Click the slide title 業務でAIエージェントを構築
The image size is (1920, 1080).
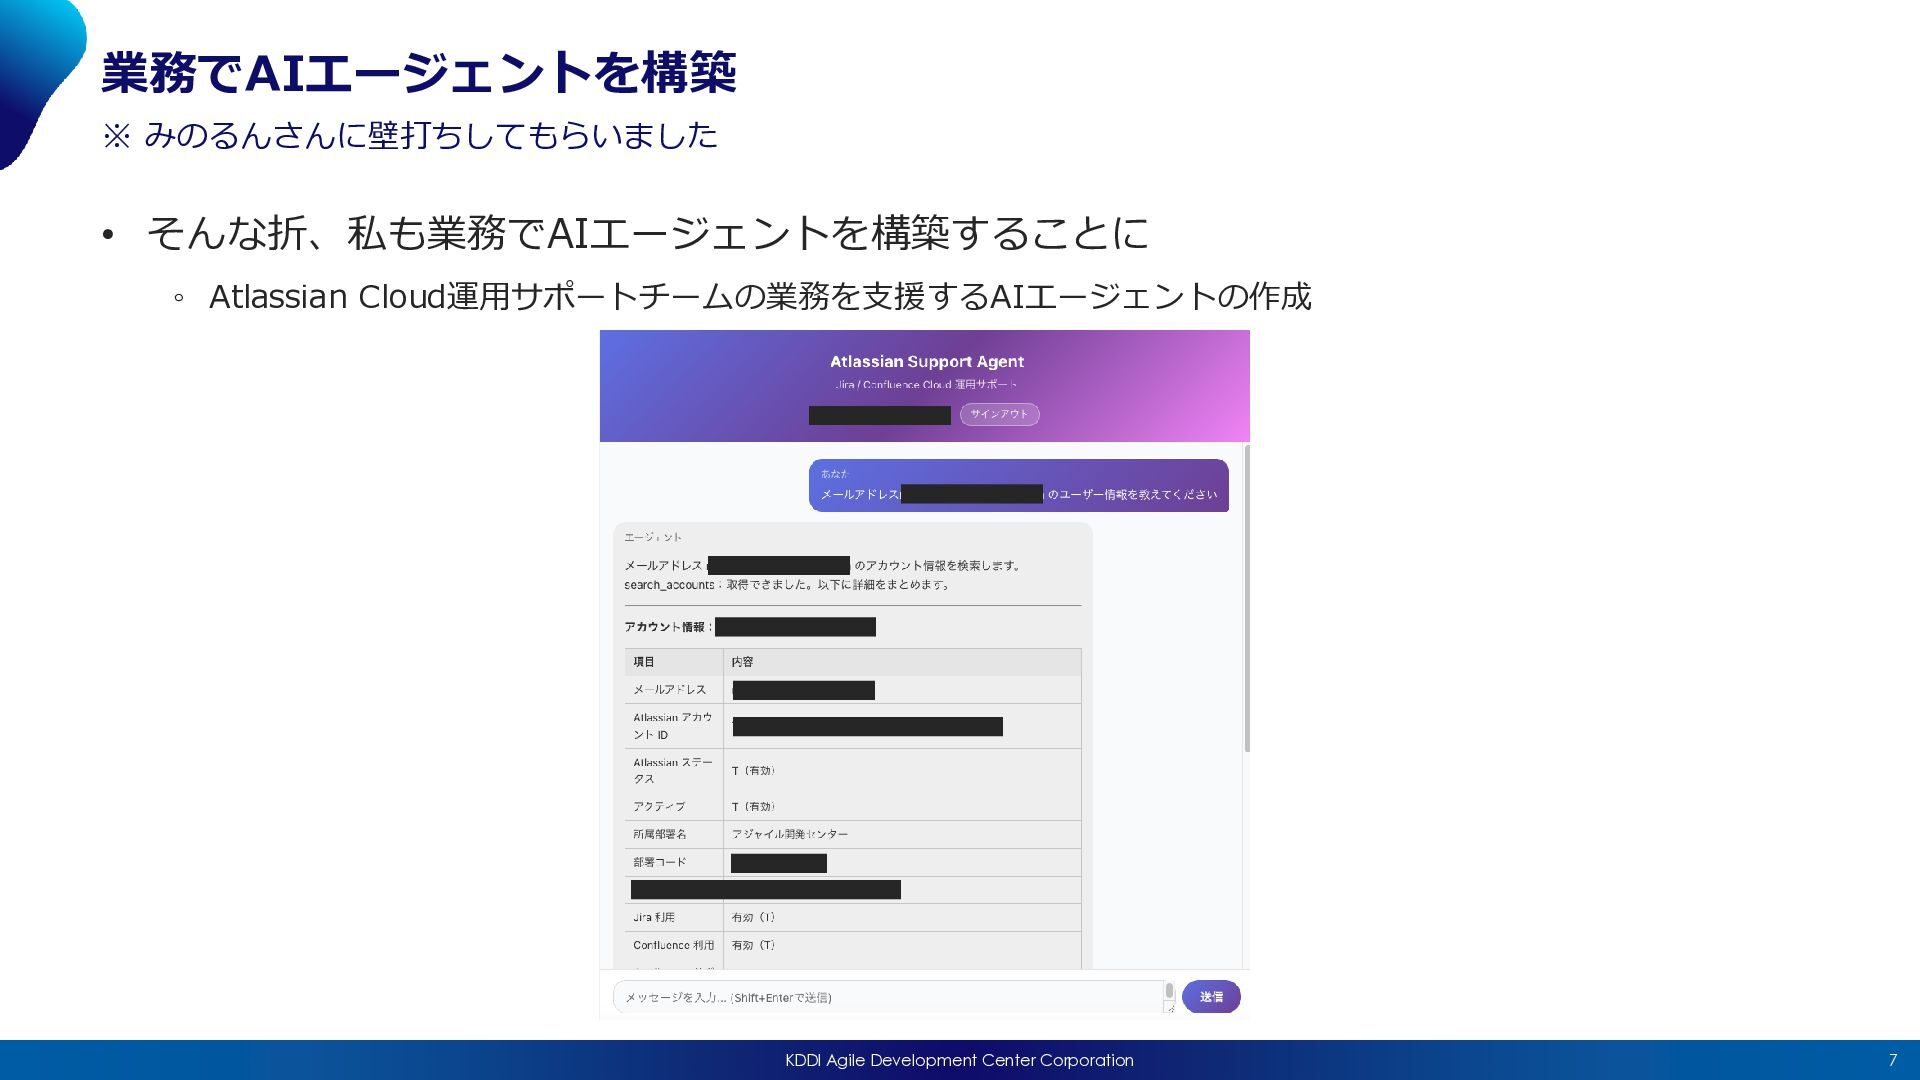(418, 73)
